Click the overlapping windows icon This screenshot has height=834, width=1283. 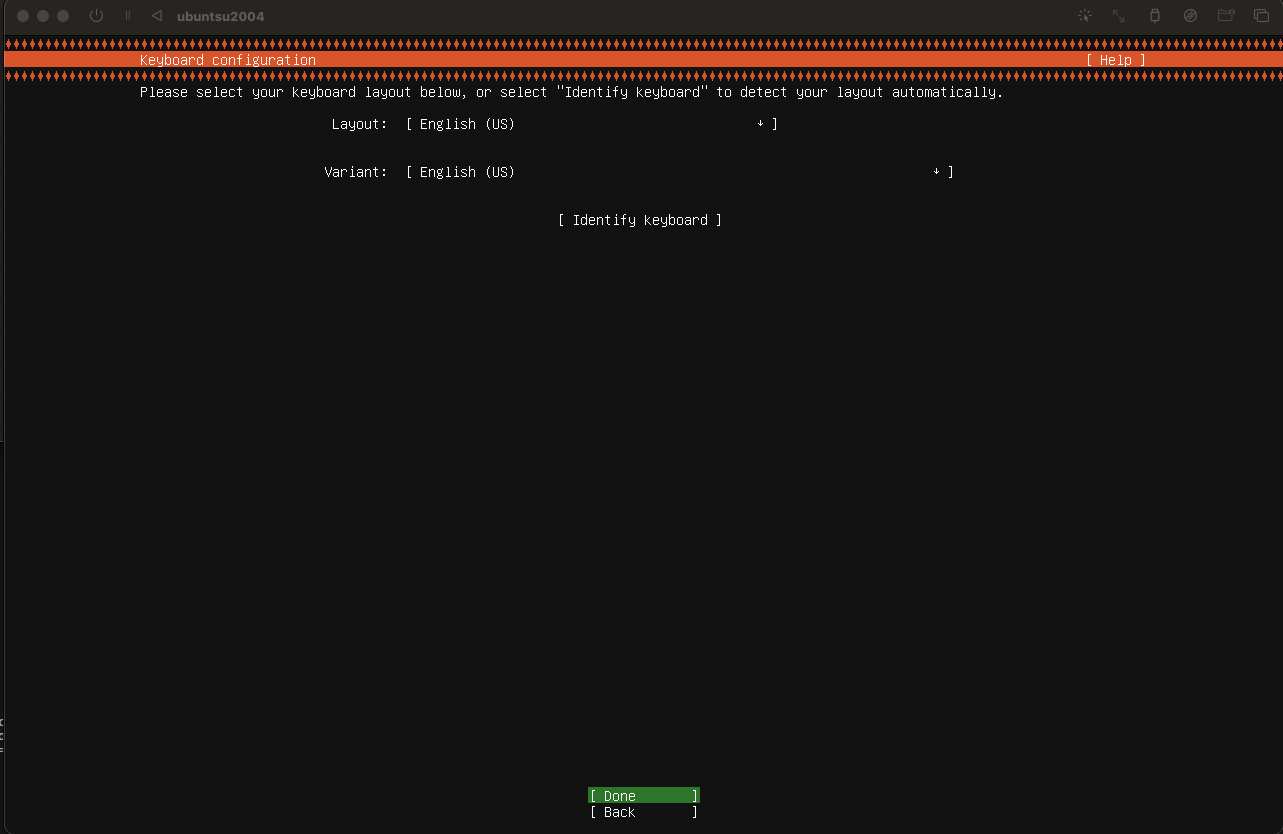pos(1261,16)
